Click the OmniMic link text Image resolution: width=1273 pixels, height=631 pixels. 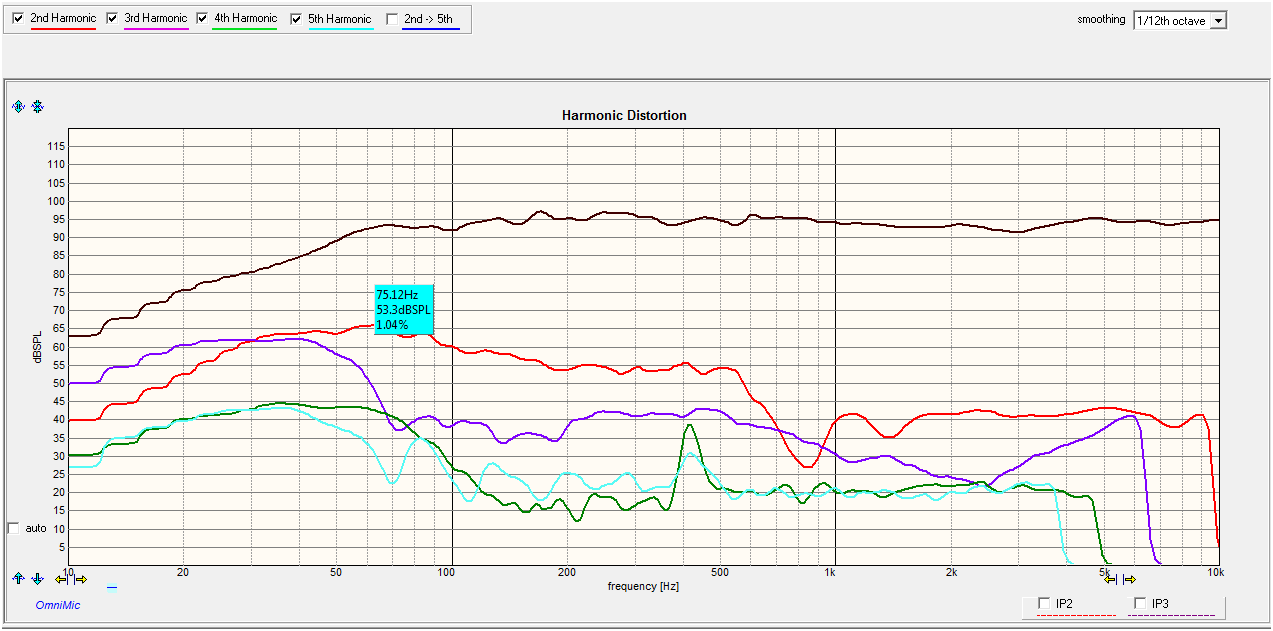click(58, 605)
